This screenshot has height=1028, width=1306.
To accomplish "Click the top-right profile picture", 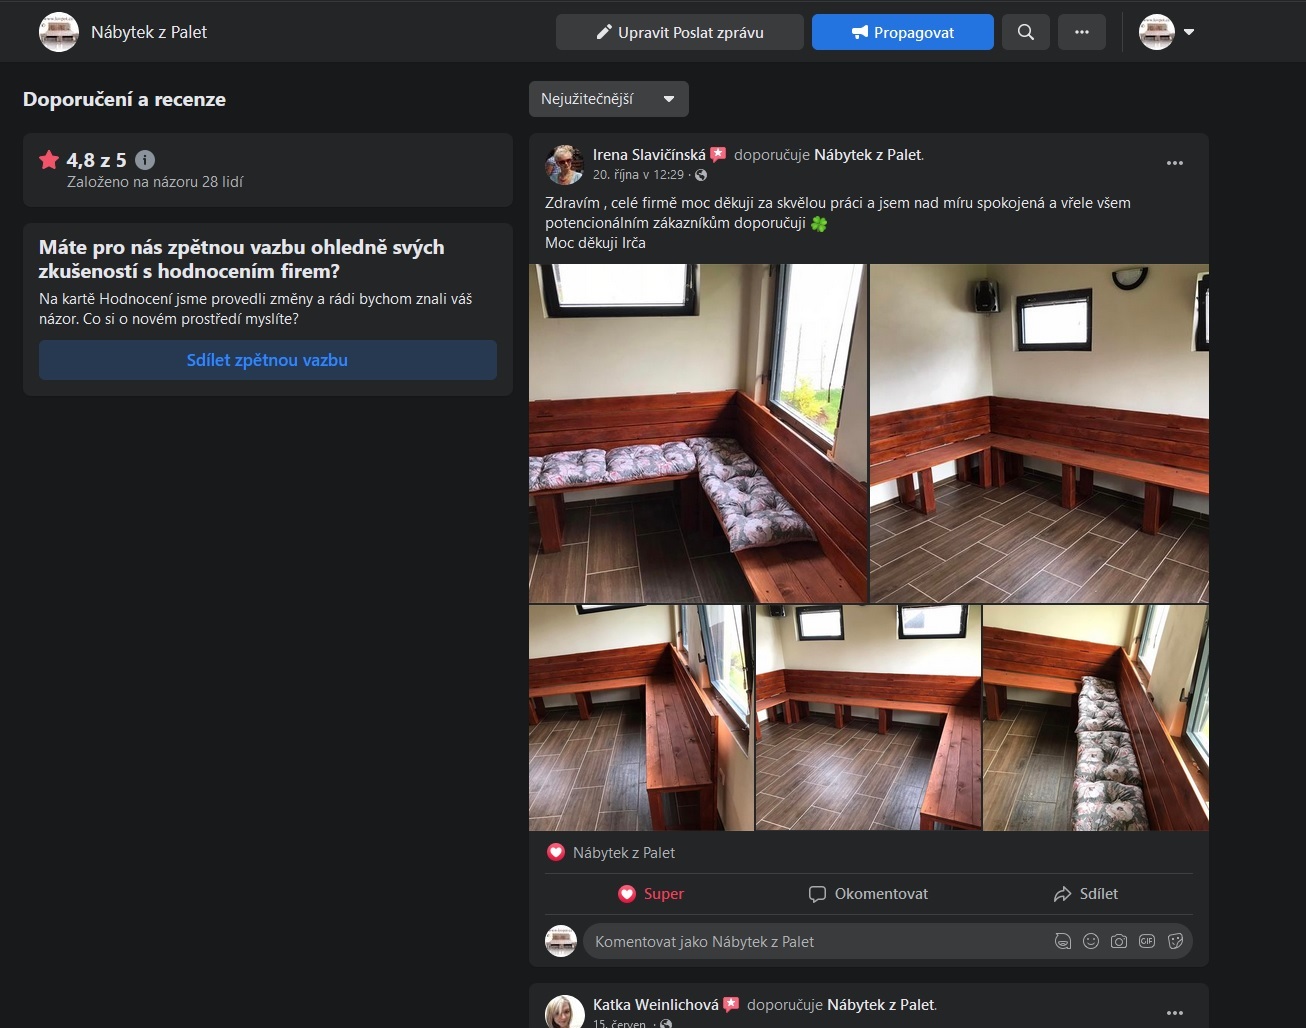I will (1157, 32).
